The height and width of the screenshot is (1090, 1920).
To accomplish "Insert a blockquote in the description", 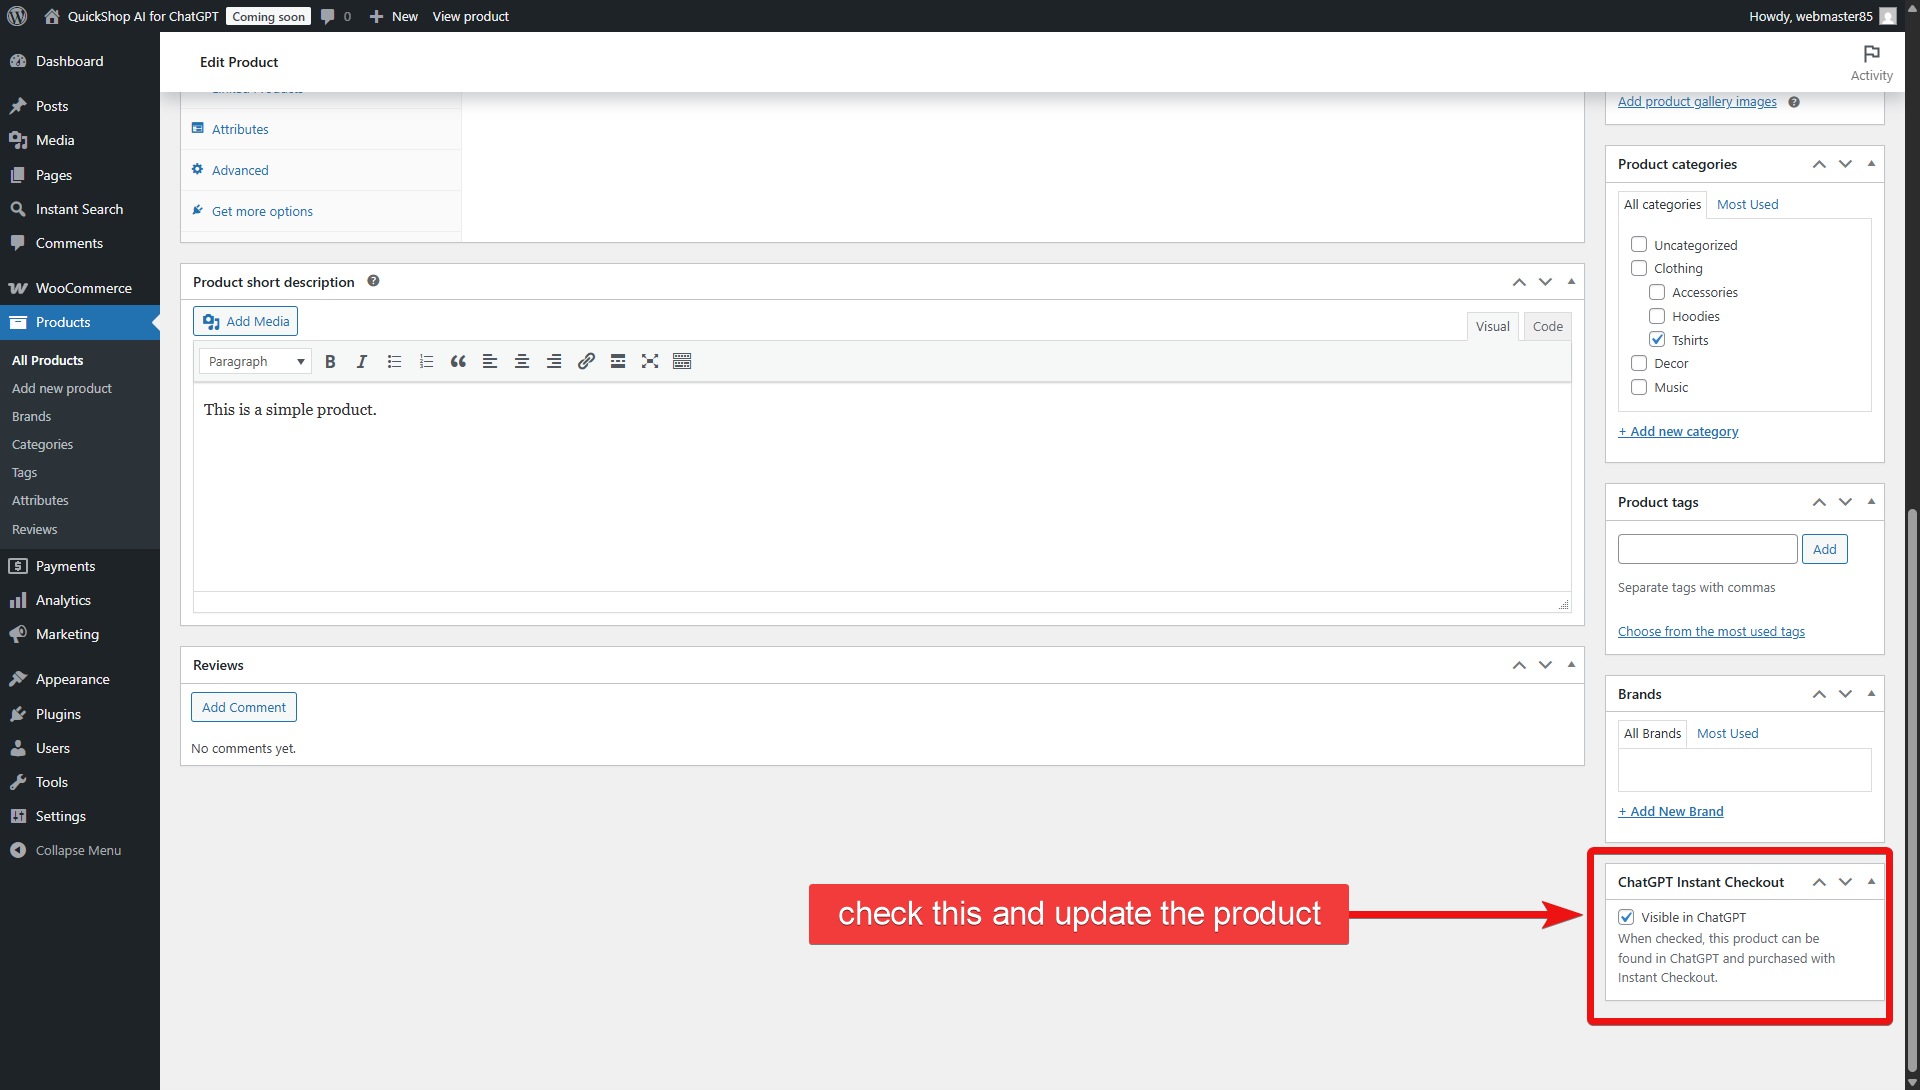I will pos(458,361).
